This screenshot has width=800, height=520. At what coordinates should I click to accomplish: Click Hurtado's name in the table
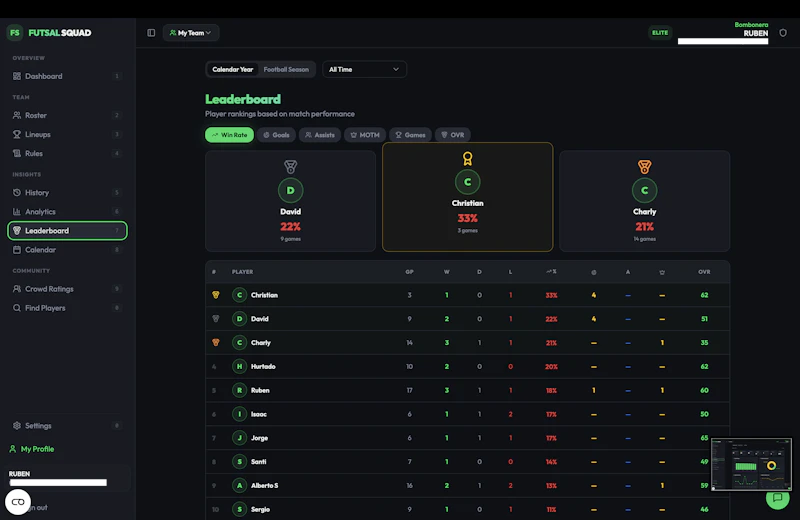[263, 366]
